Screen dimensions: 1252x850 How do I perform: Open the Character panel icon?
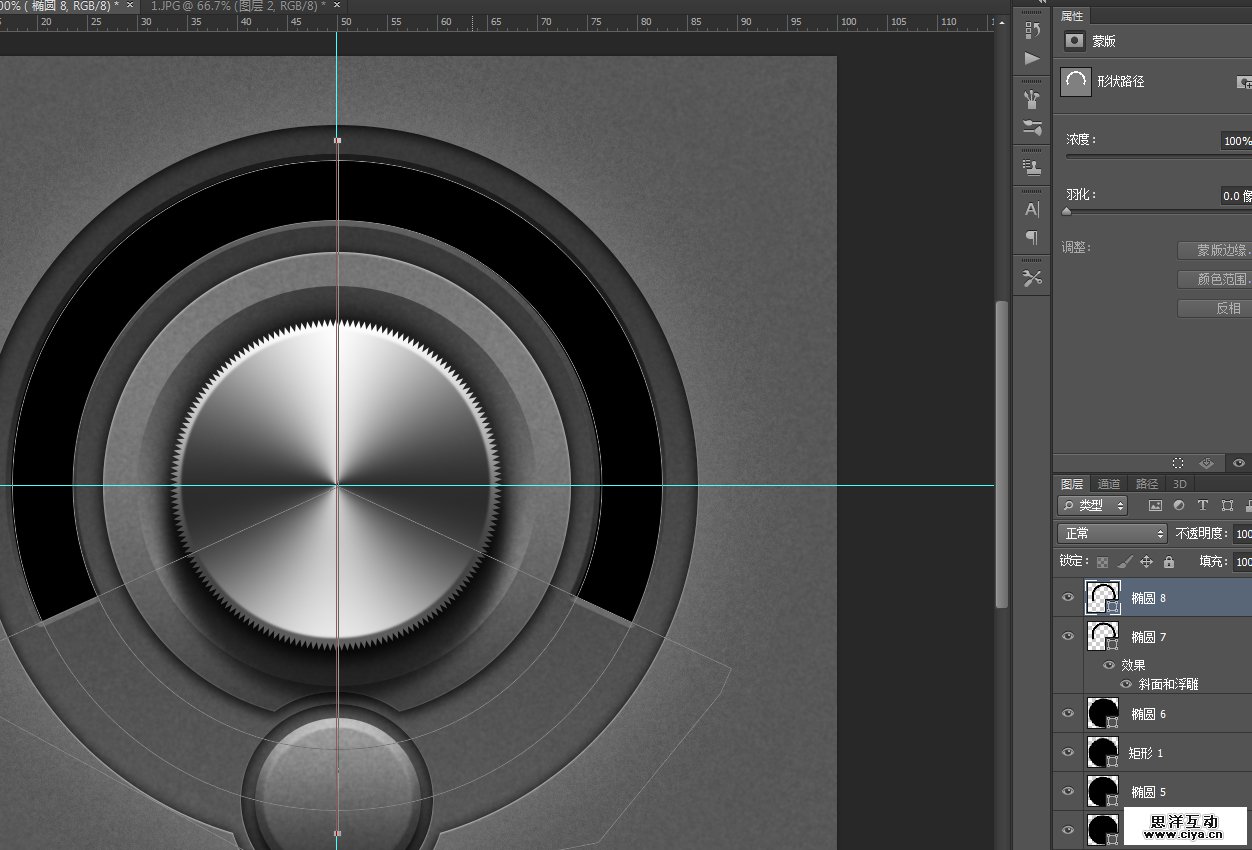pyautogui.click(x=1032, y=209)
